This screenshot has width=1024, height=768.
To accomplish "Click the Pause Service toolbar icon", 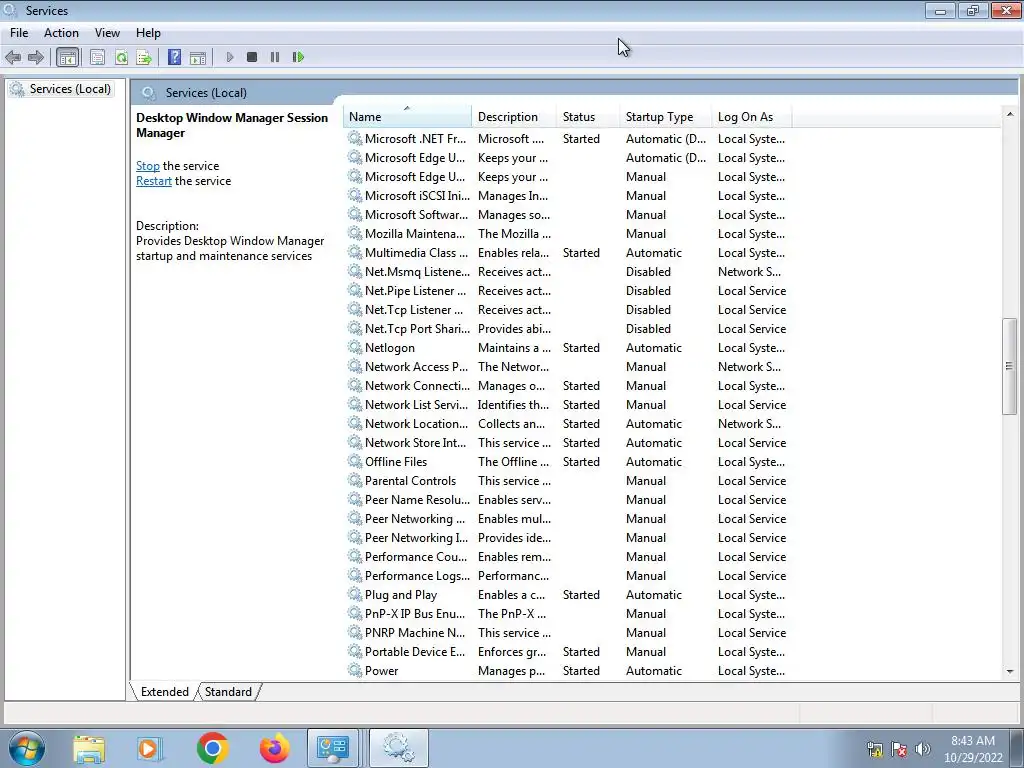I will tap(275, 57).
